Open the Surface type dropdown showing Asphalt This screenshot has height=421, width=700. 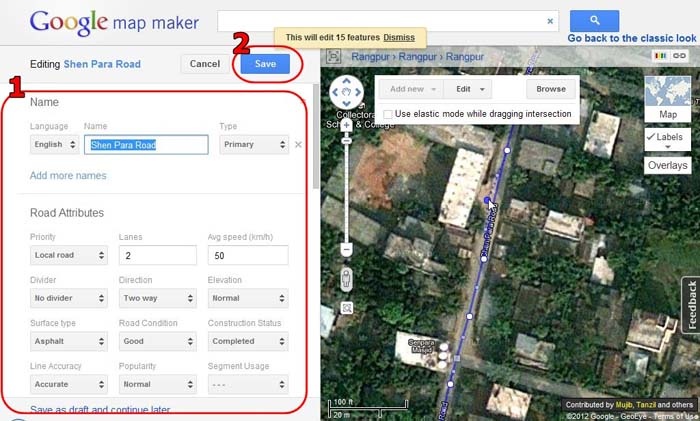click(x=69, y=342)
